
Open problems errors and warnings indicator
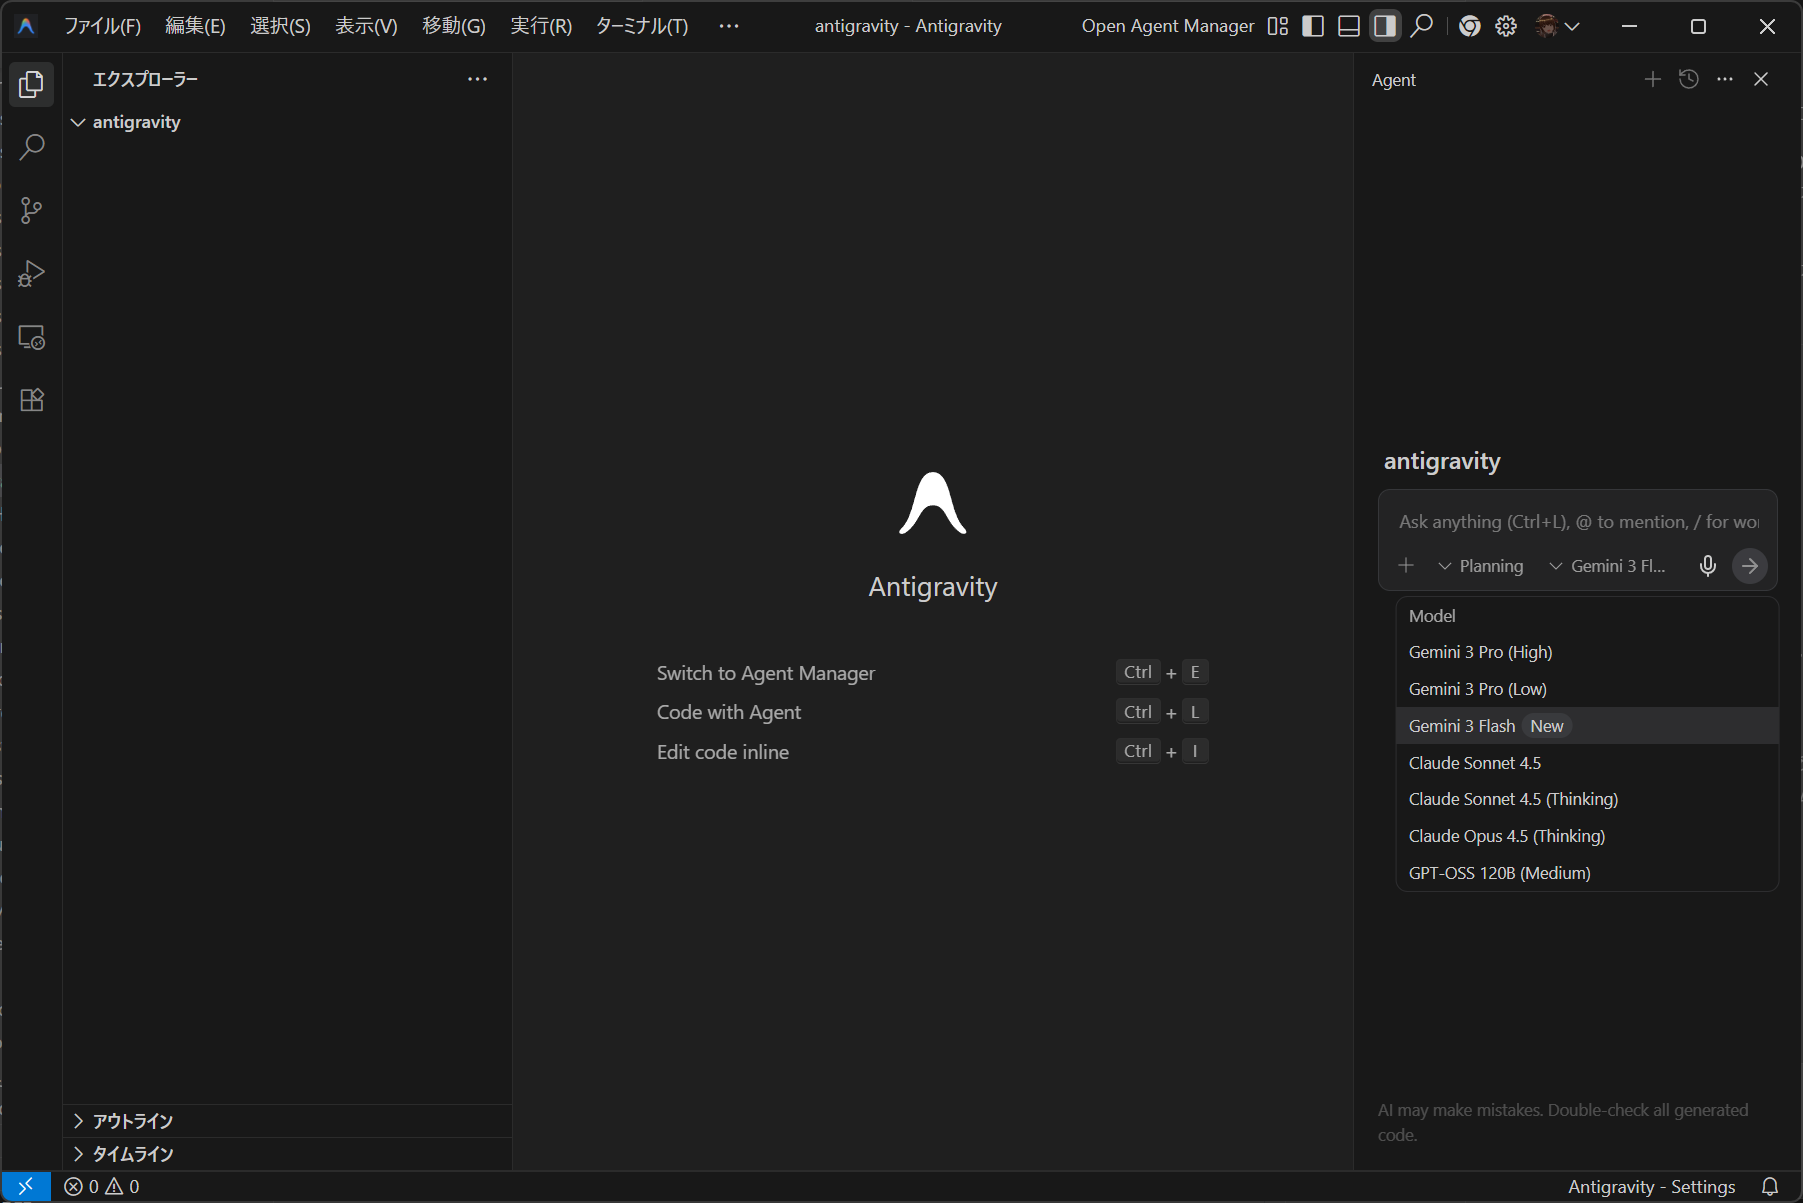(x=102, y=1187)
